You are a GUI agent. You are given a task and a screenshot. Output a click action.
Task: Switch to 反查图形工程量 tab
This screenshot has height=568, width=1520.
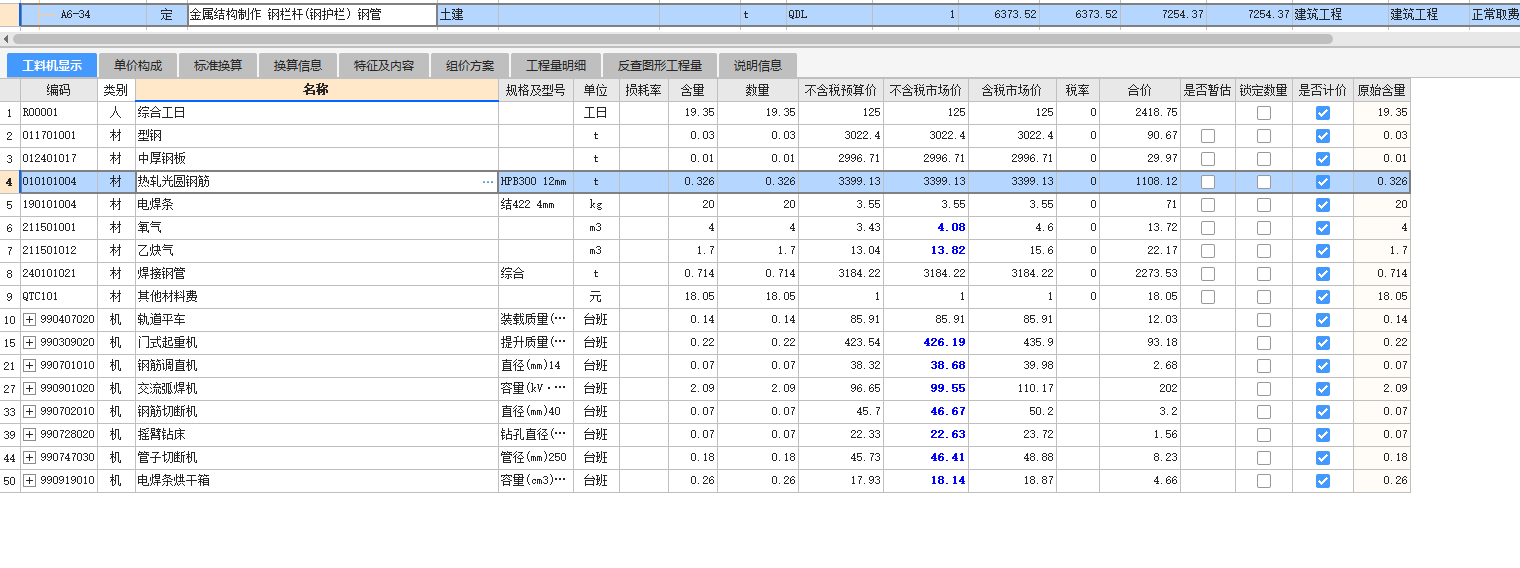tap(660, 66)
